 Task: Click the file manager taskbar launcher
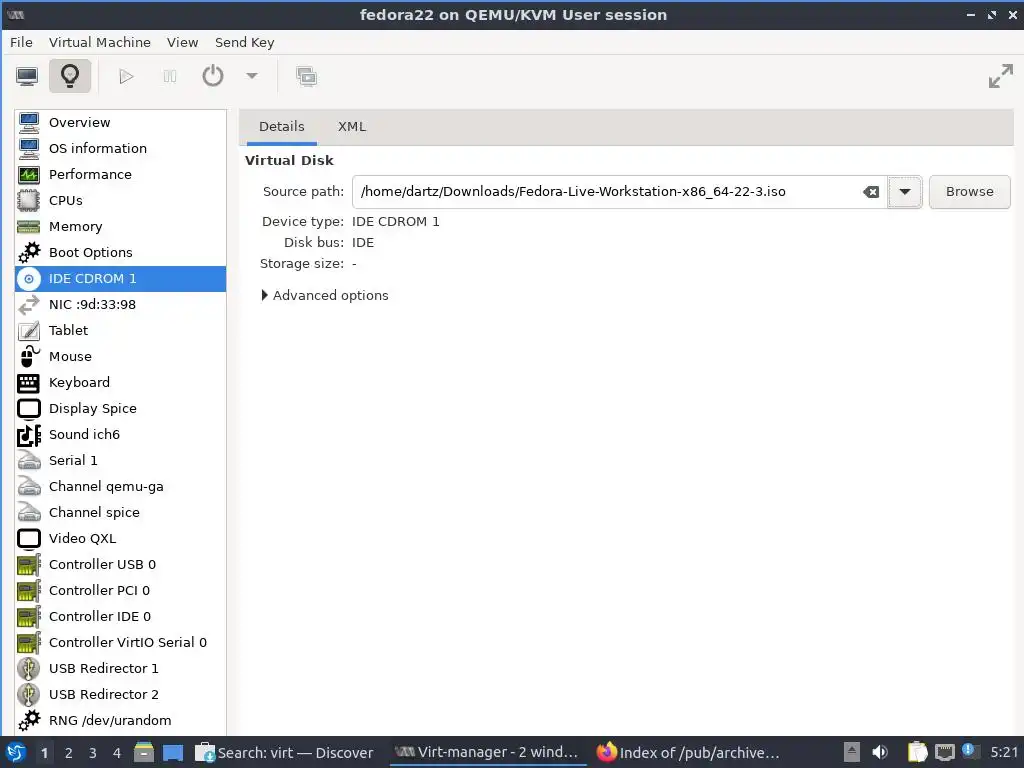[144, 752]
